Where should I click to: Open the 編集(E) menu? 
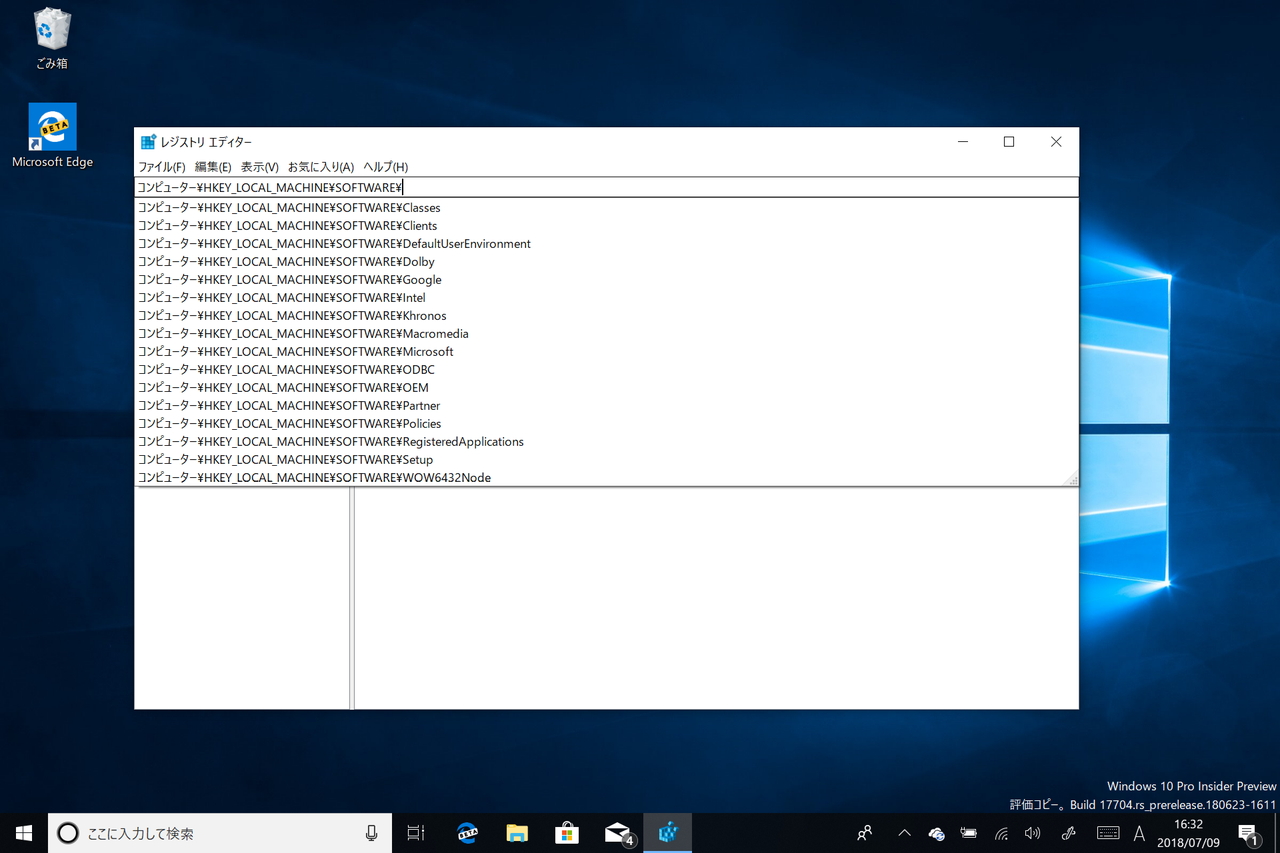(x=213, y=167)
